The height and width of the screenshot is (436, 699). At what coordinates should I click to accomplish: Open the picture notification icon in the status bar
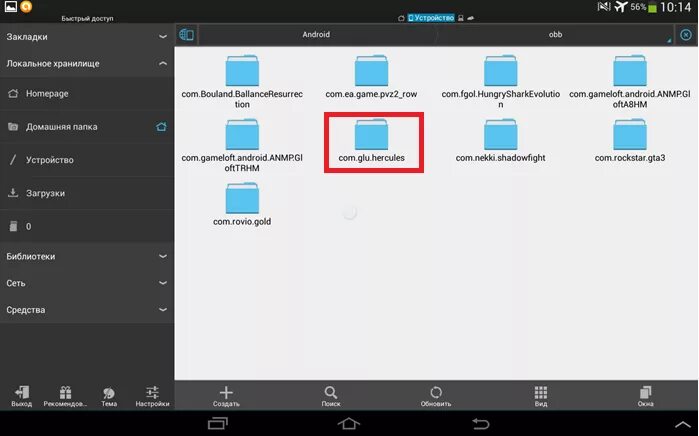coord(10,6)
